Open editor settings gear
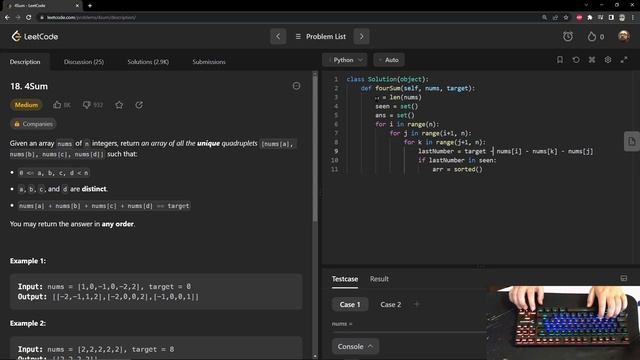Screen dimensions: 640x360 (x=608, y=60)
